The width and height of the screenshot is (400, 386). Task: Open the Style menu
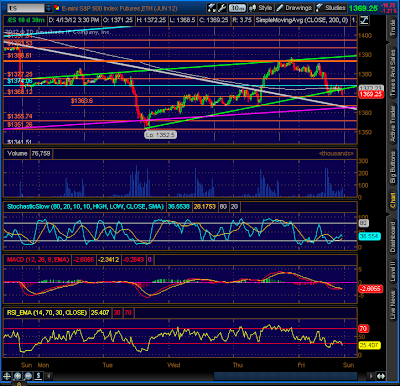coord(261,8)
